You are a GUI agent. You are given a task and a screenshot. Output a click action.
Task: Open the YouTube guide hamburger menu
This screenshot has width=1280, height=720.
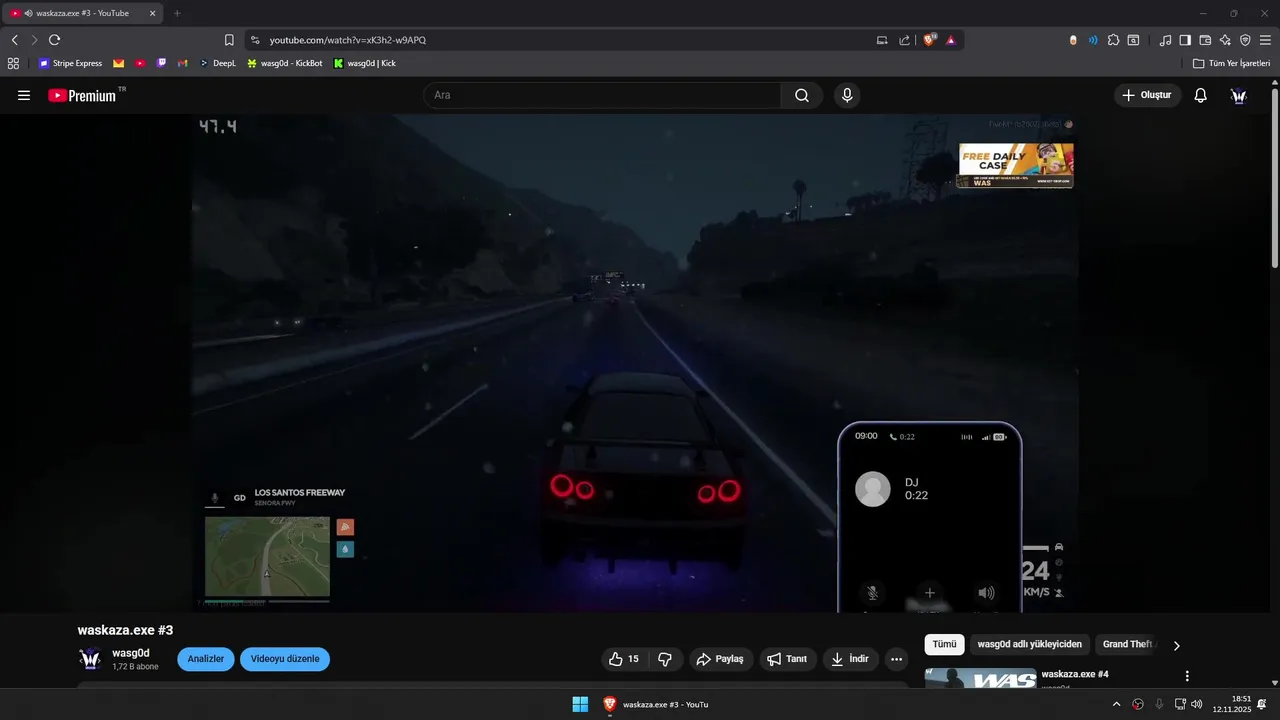coord(24,96)
